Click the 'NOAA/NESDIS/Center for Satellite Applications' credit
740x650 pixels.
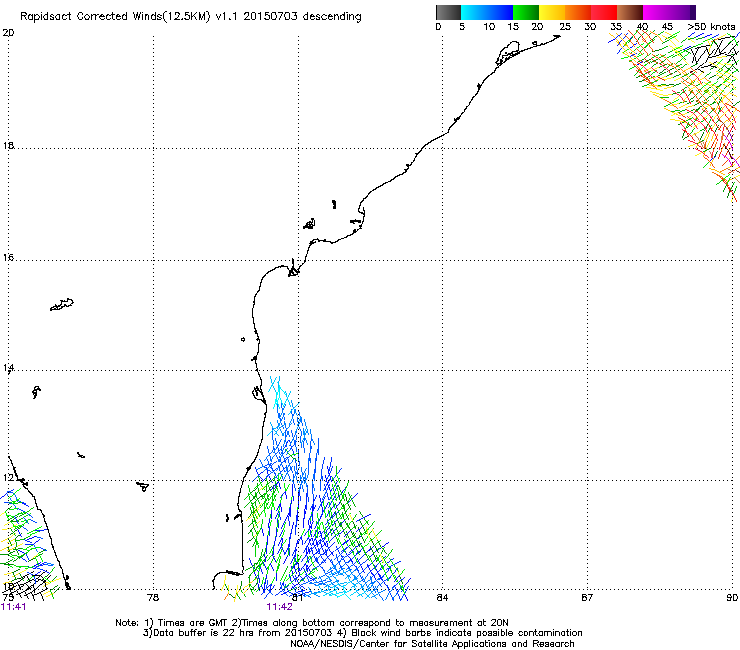tap(432, 644)
